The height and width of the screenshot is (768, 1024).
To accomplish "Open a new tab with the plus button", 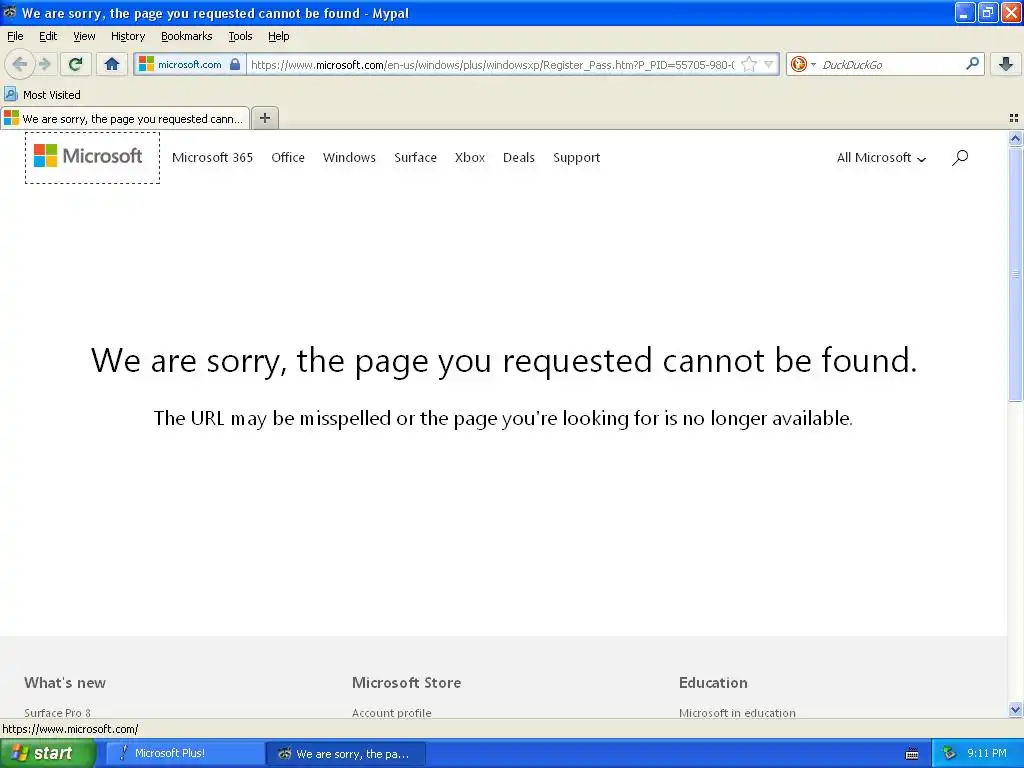I will [x=264, y=118].
